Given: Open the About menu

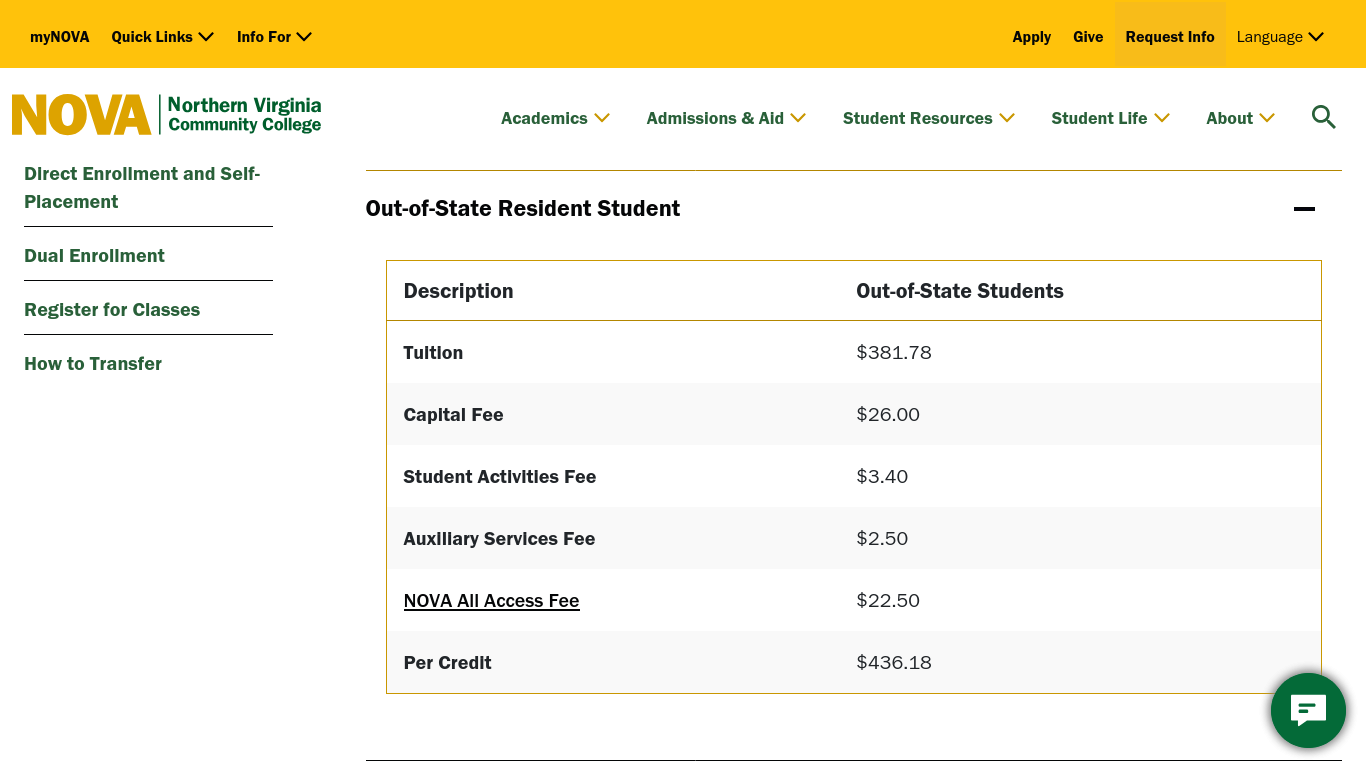Looking at the screenshot, I should click(1240, 118).
